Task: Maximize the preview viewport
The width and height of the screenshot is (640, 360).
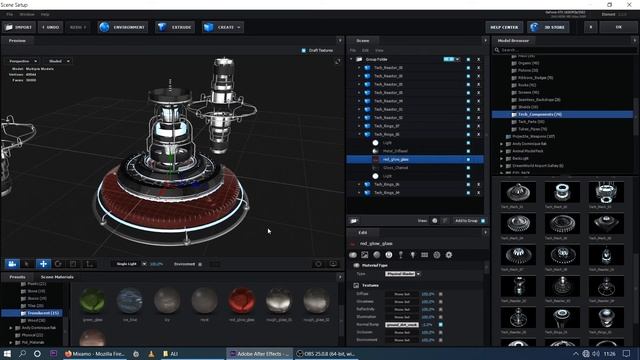Action: 337,61
